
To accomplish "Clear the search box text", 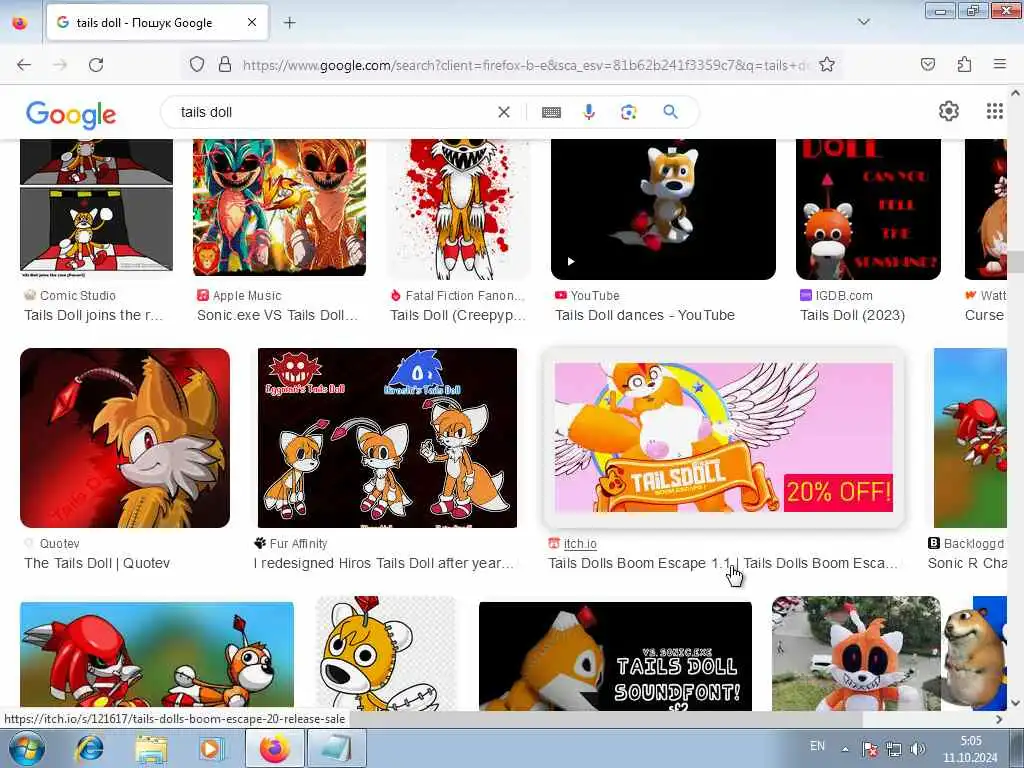I will click(x=504, y=112).
